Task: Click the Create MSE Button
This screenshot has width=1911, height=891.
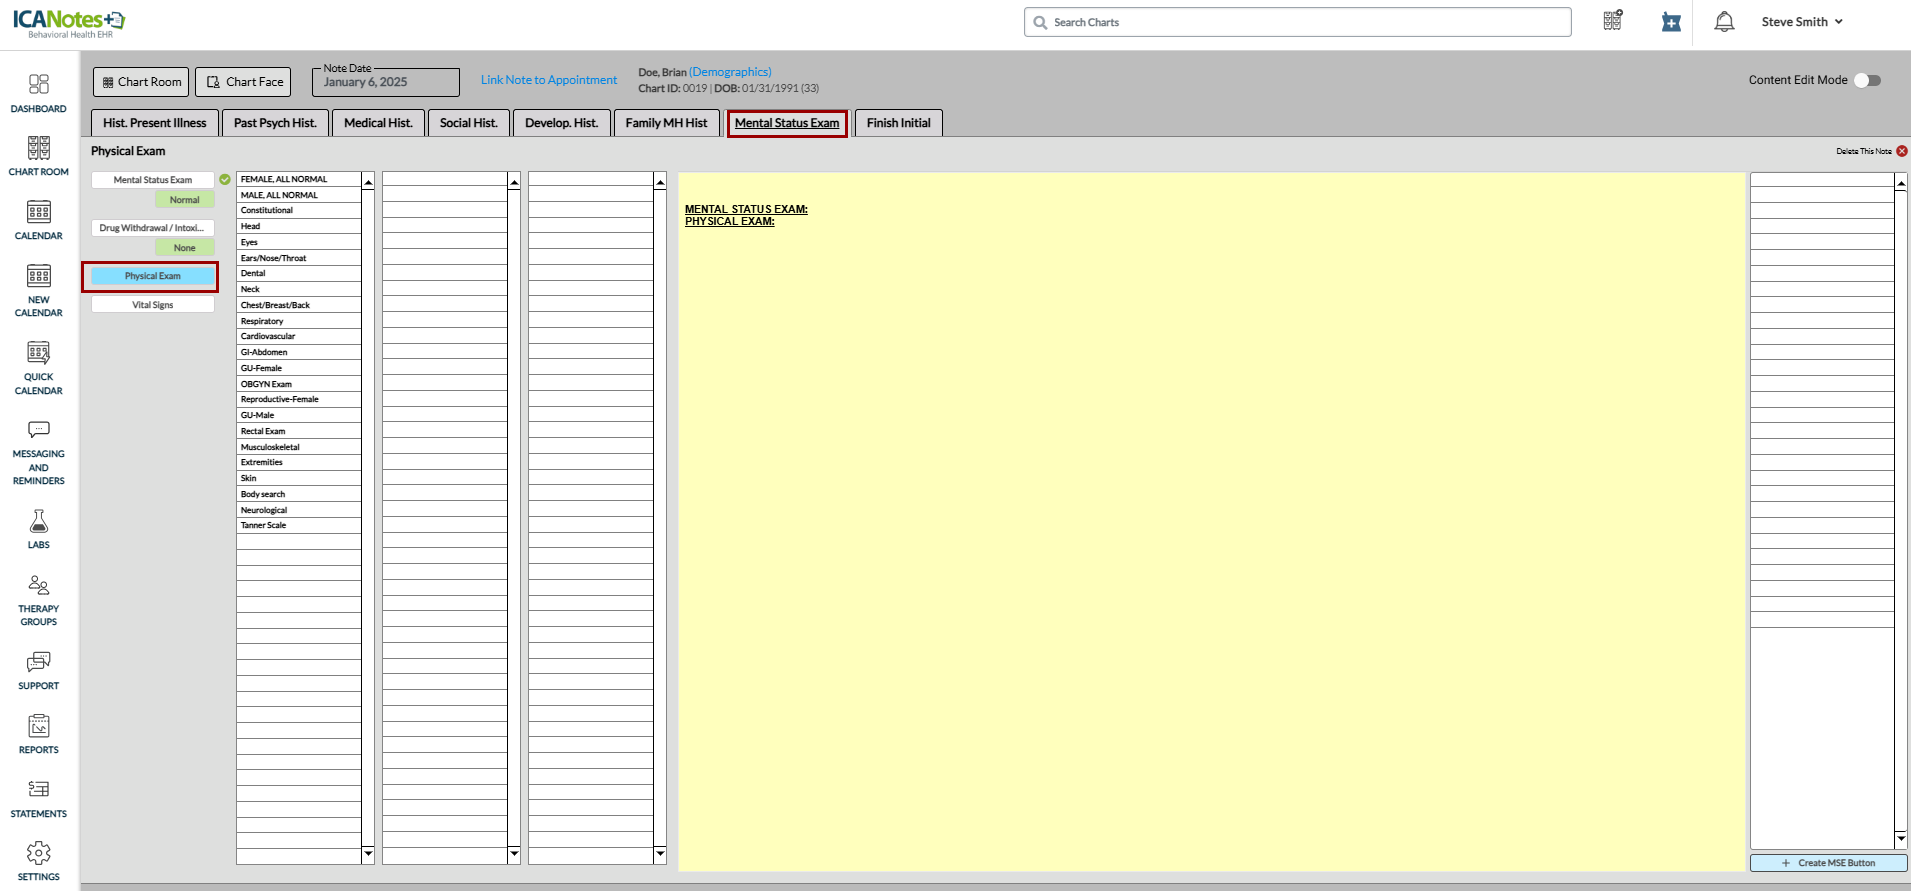Action: 1828,863
